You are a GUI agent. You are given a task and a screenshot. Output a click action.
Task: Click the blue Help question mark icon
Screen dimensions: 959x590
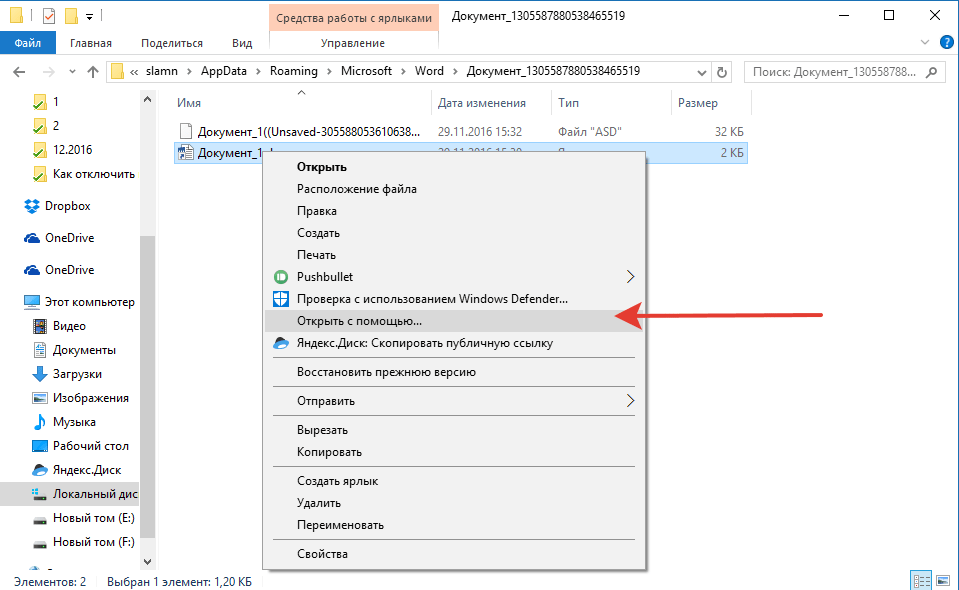pyautogui.click(x=946, y=43)
